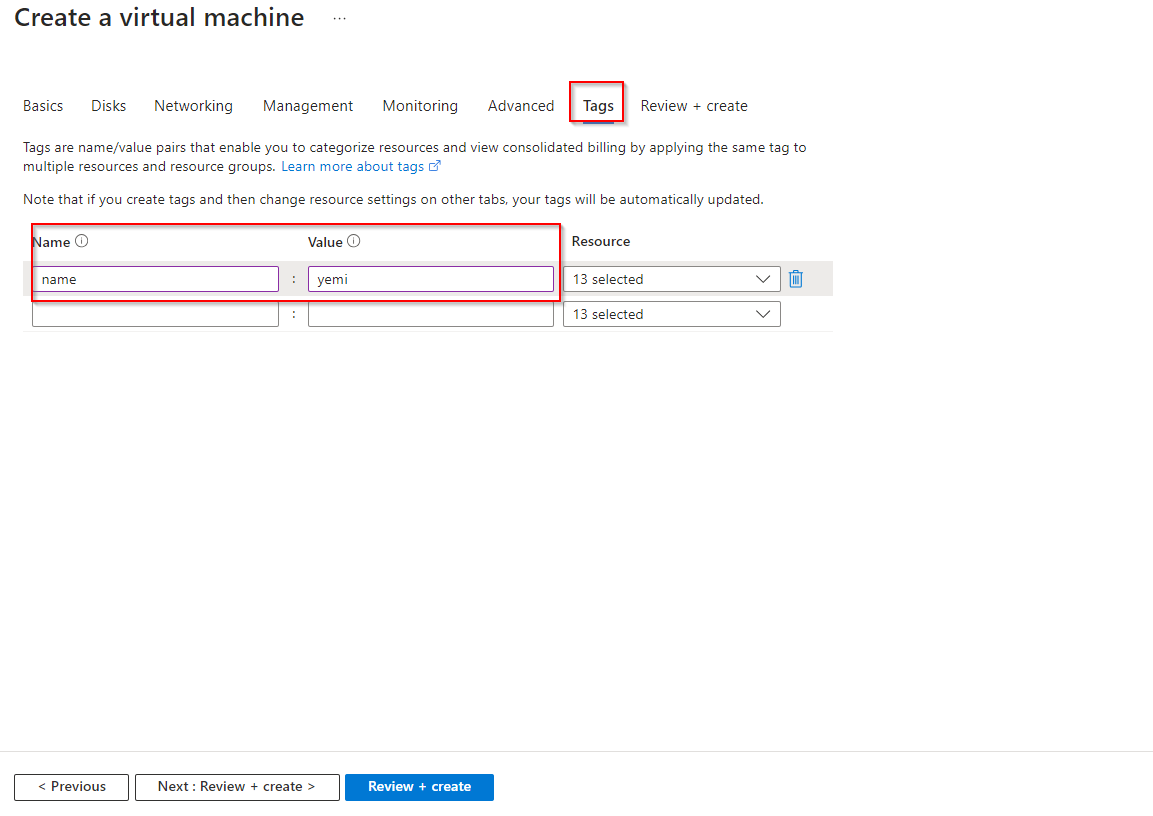Click the tag name field containing 'name'

[x=155, y=279]
